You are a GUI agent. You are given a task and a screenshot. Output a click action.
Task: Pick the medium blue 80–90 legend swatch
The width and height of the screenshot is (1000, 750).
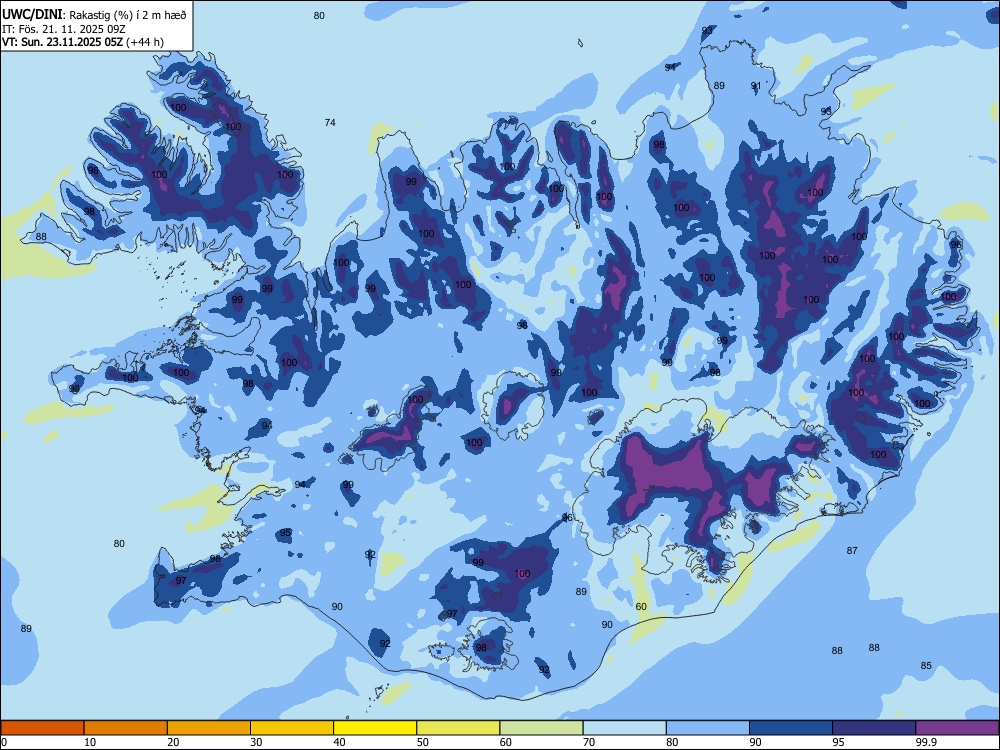coord(708,728)
